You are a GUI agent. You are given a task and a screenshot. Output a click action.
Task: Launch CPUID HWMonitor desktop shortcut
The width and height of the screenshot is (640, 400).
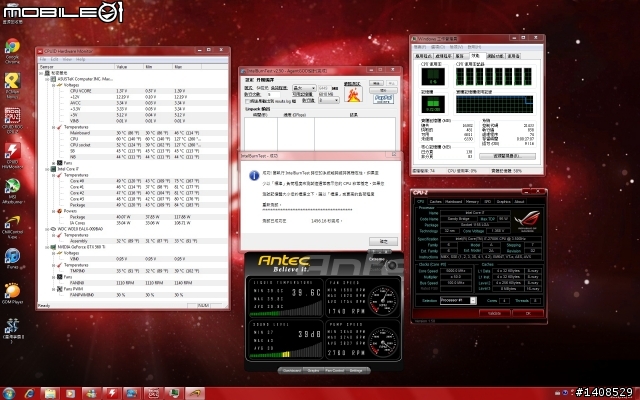coord(12,155)
